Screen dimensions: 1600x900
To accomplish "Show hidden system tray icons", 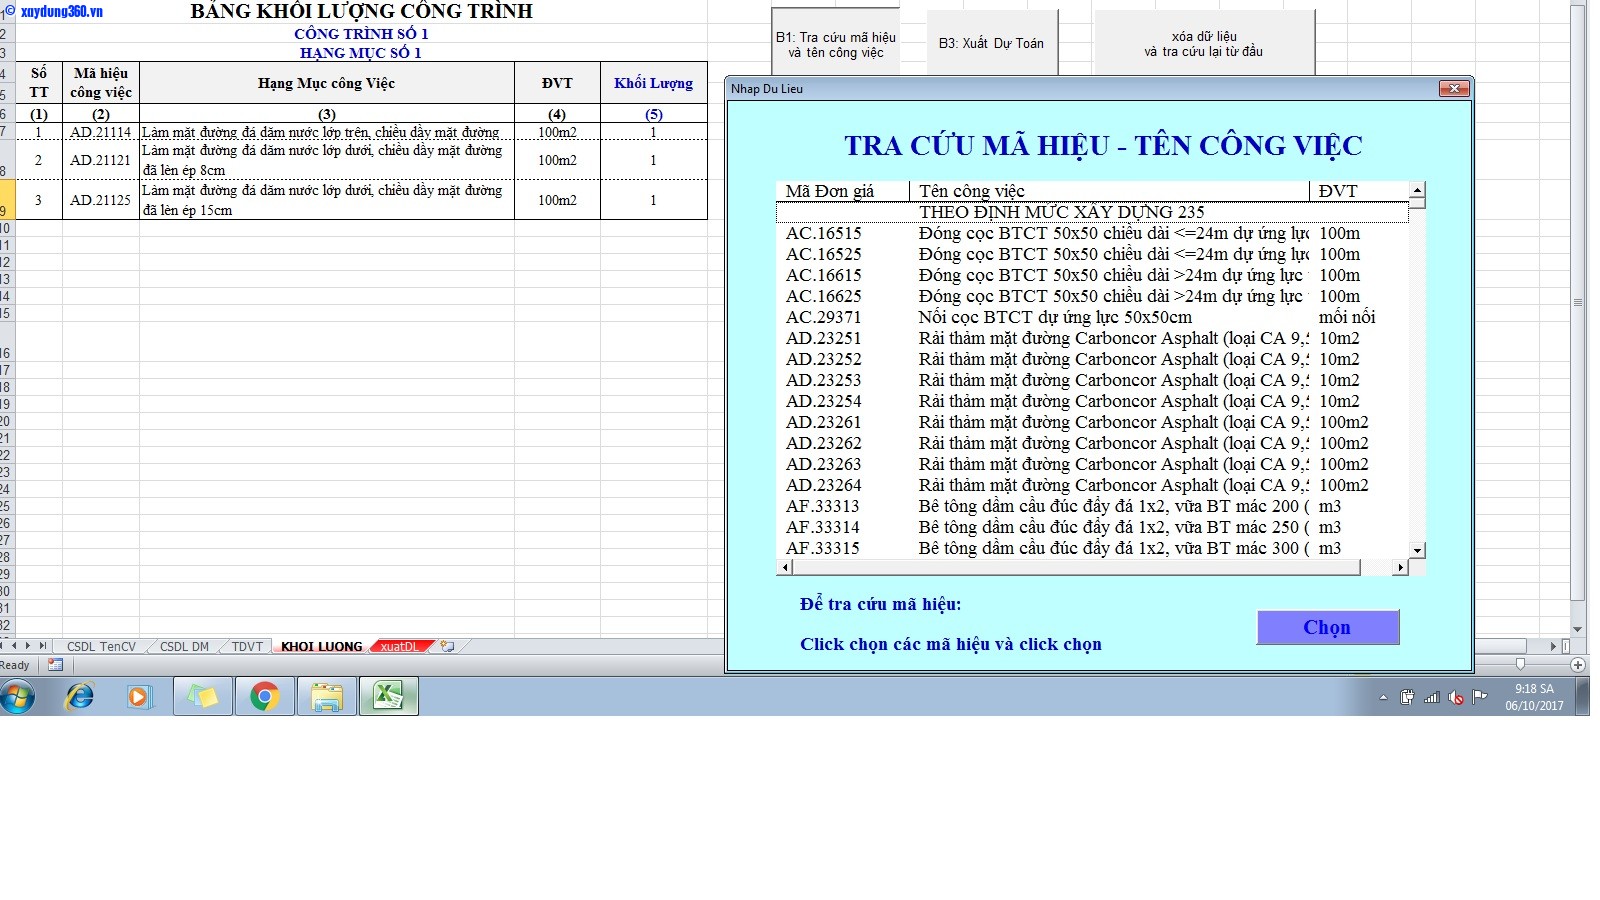I will 1383,698.
